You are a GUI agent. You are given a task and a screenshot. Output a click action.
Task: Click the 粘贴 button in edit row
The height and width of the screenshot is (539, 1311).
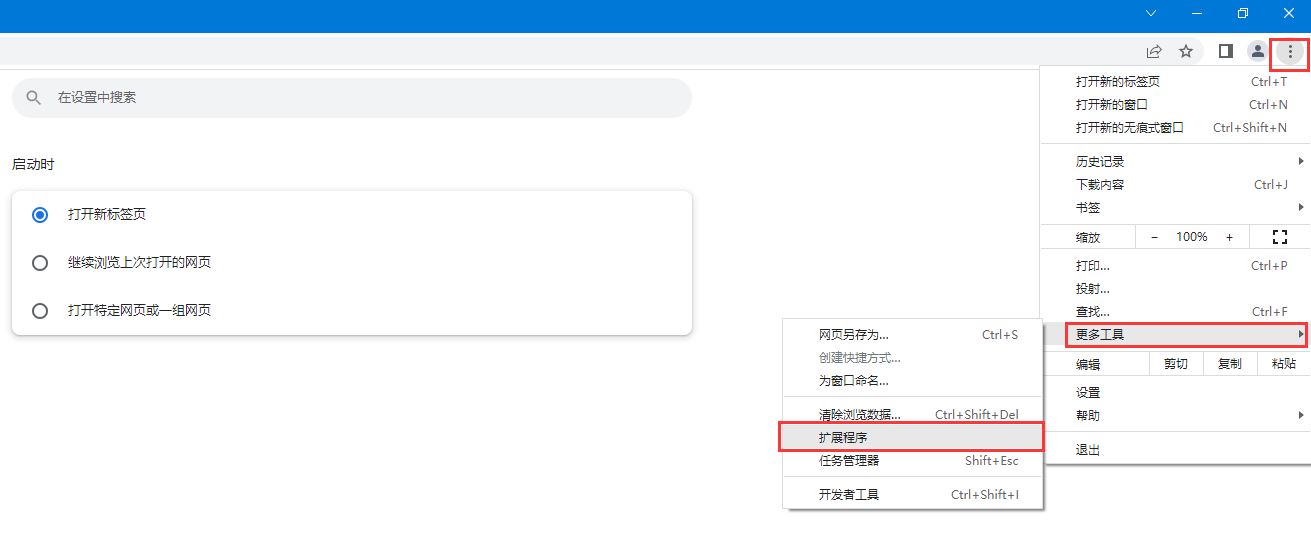click(x=1283, y=365)
